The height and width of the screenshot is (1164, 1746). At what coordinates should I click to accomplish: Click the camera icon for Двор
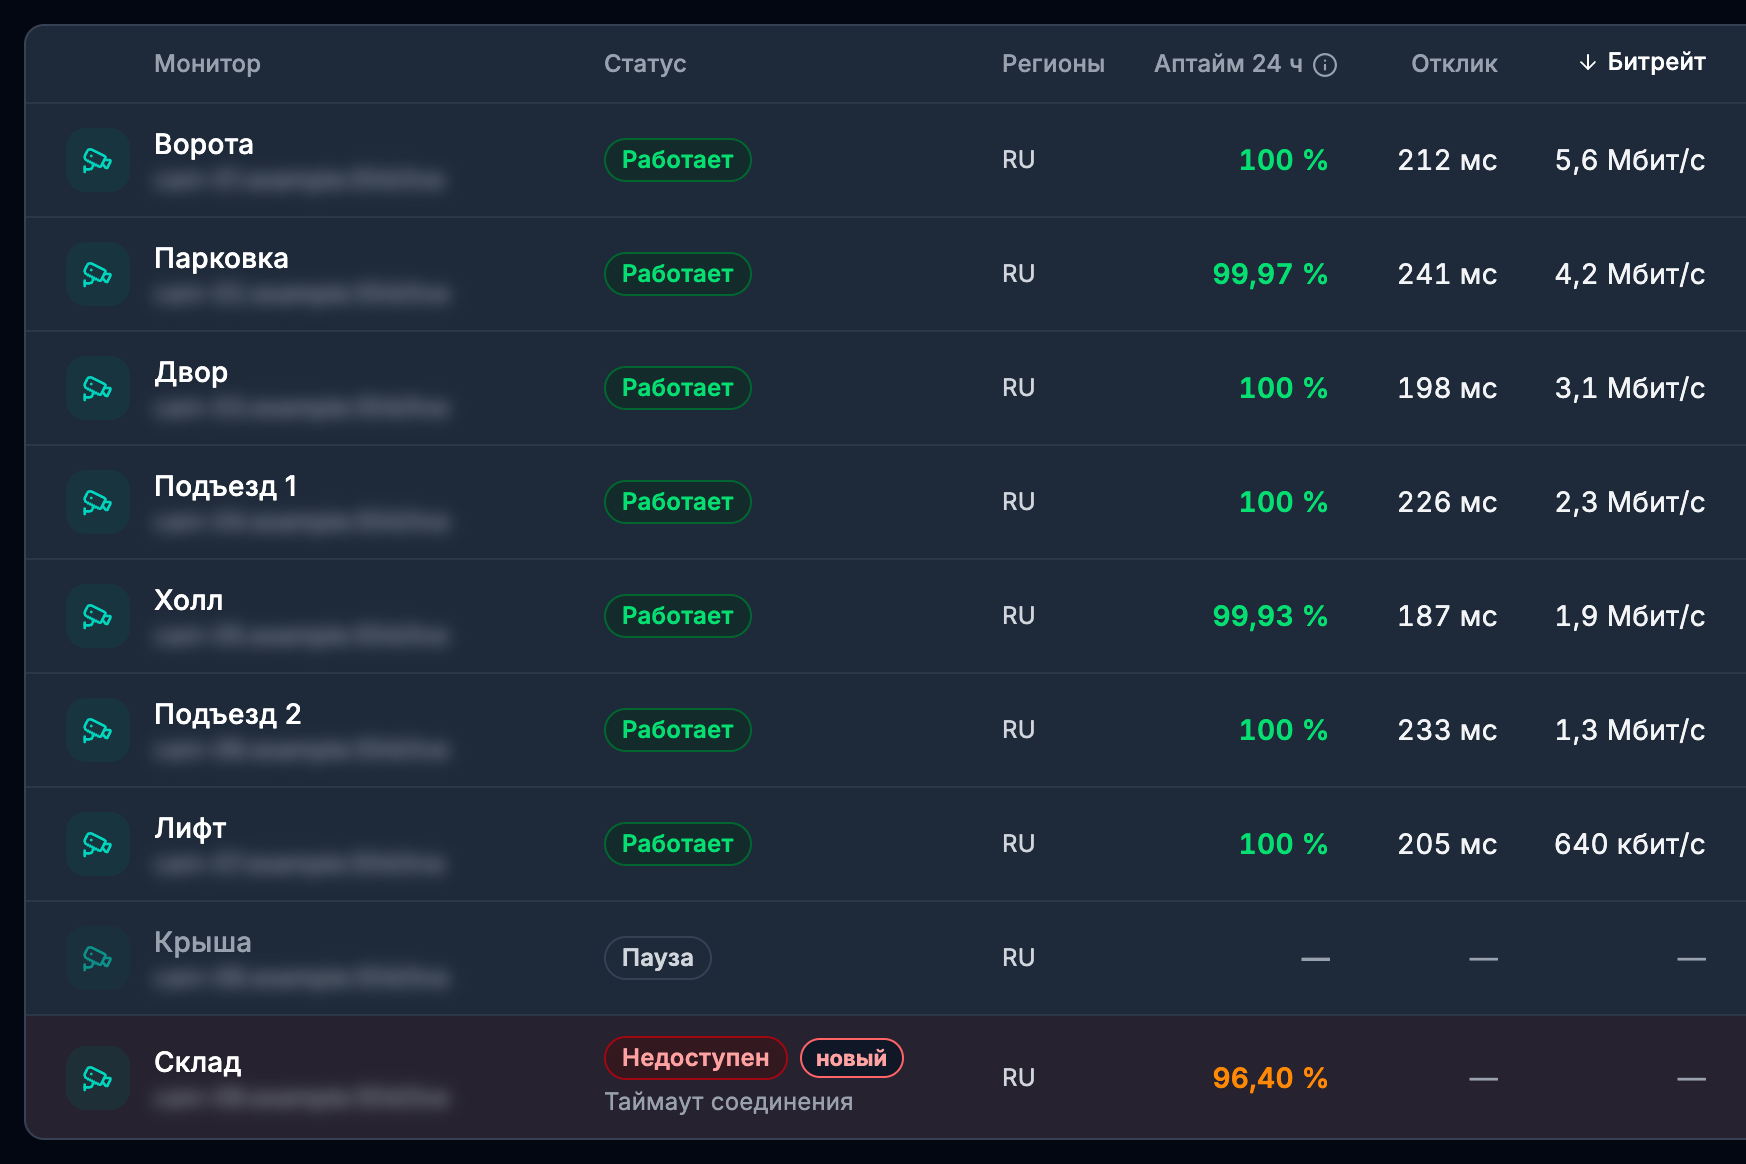pos(98,388)
